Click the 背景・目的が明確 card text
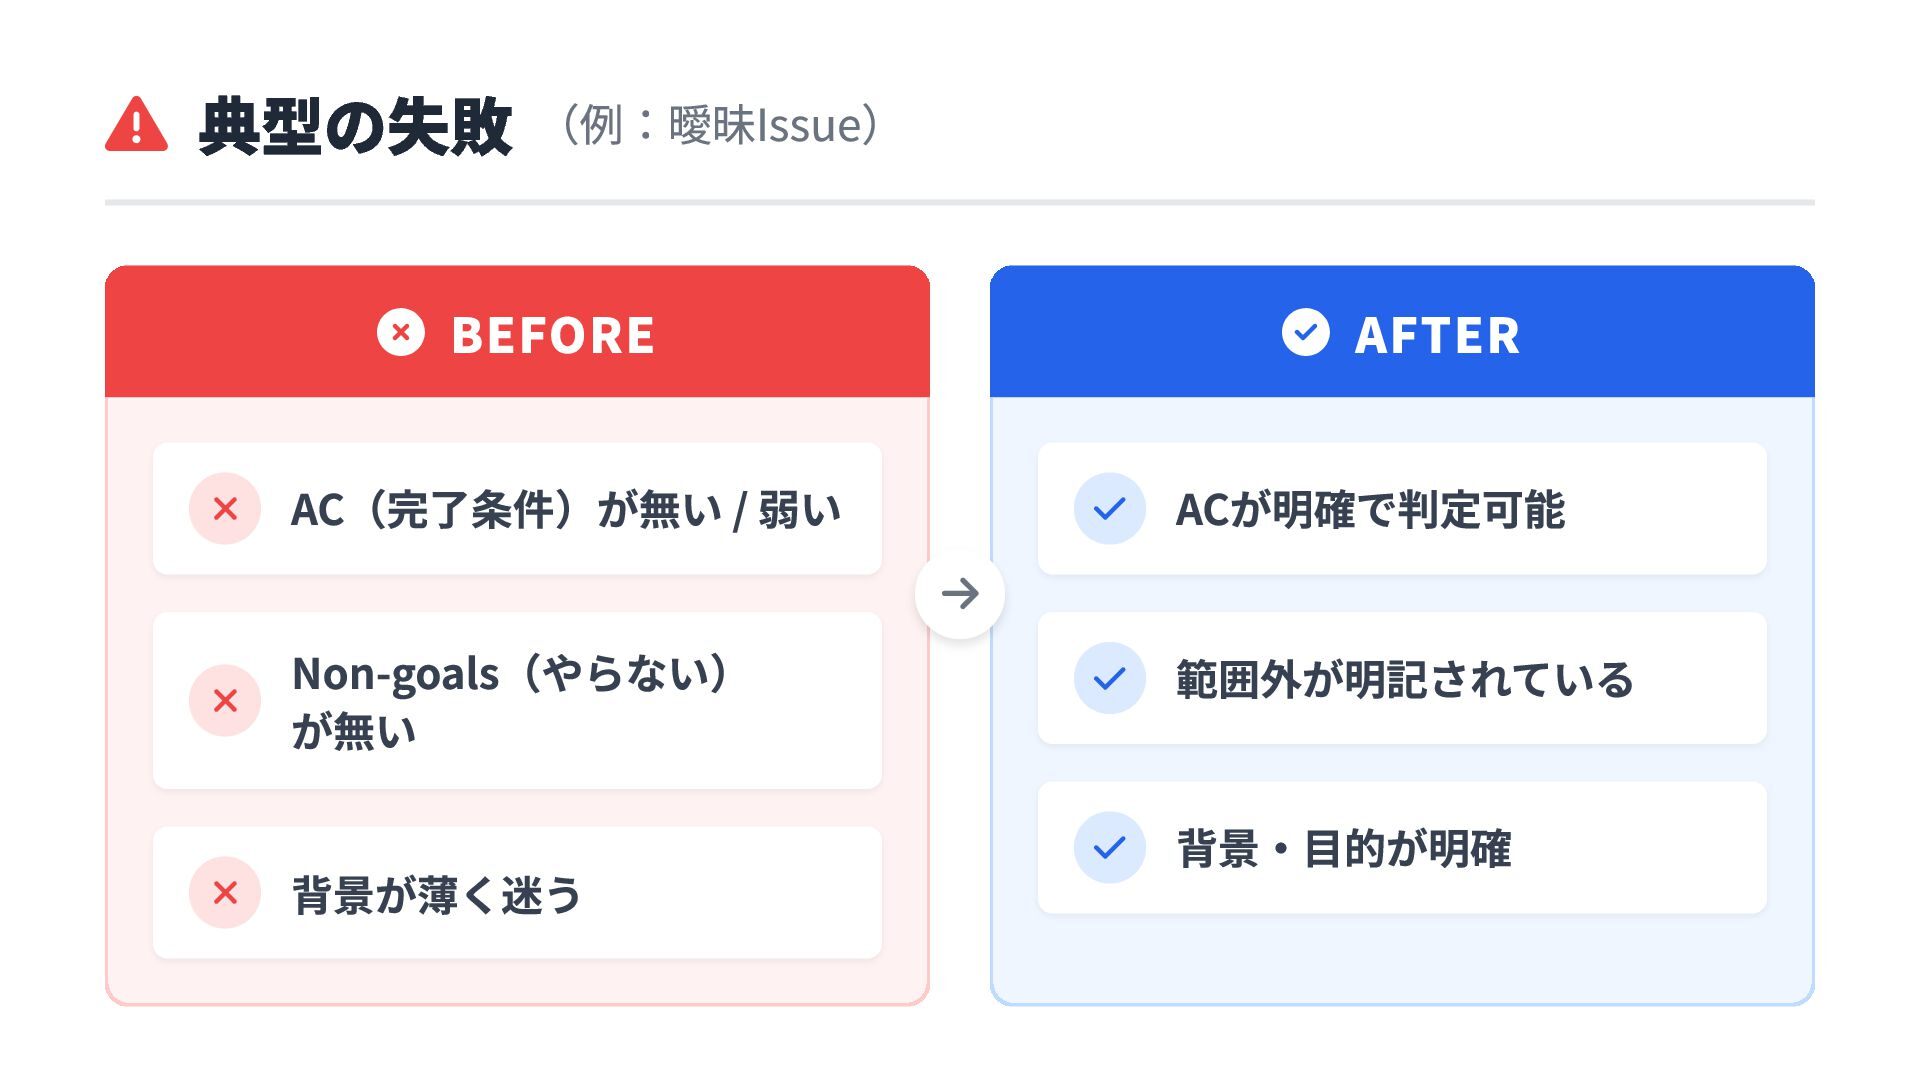The height and width of the screenshot is (1080, 1920). [x=1343, y=849]
